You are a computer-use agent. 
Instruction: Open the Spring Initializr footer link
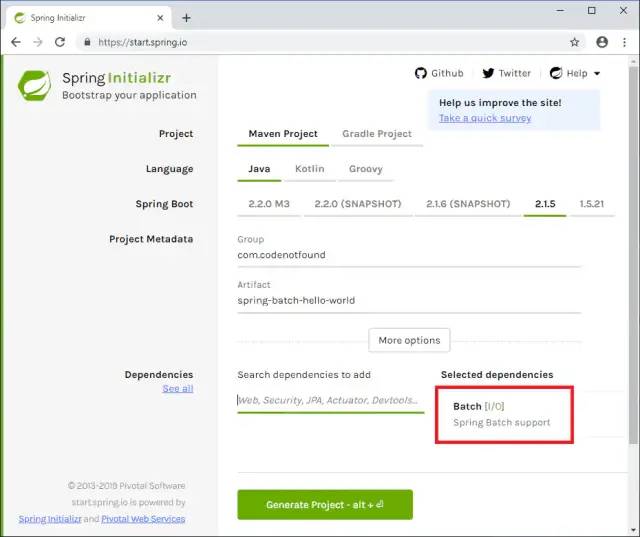point(50,519)
